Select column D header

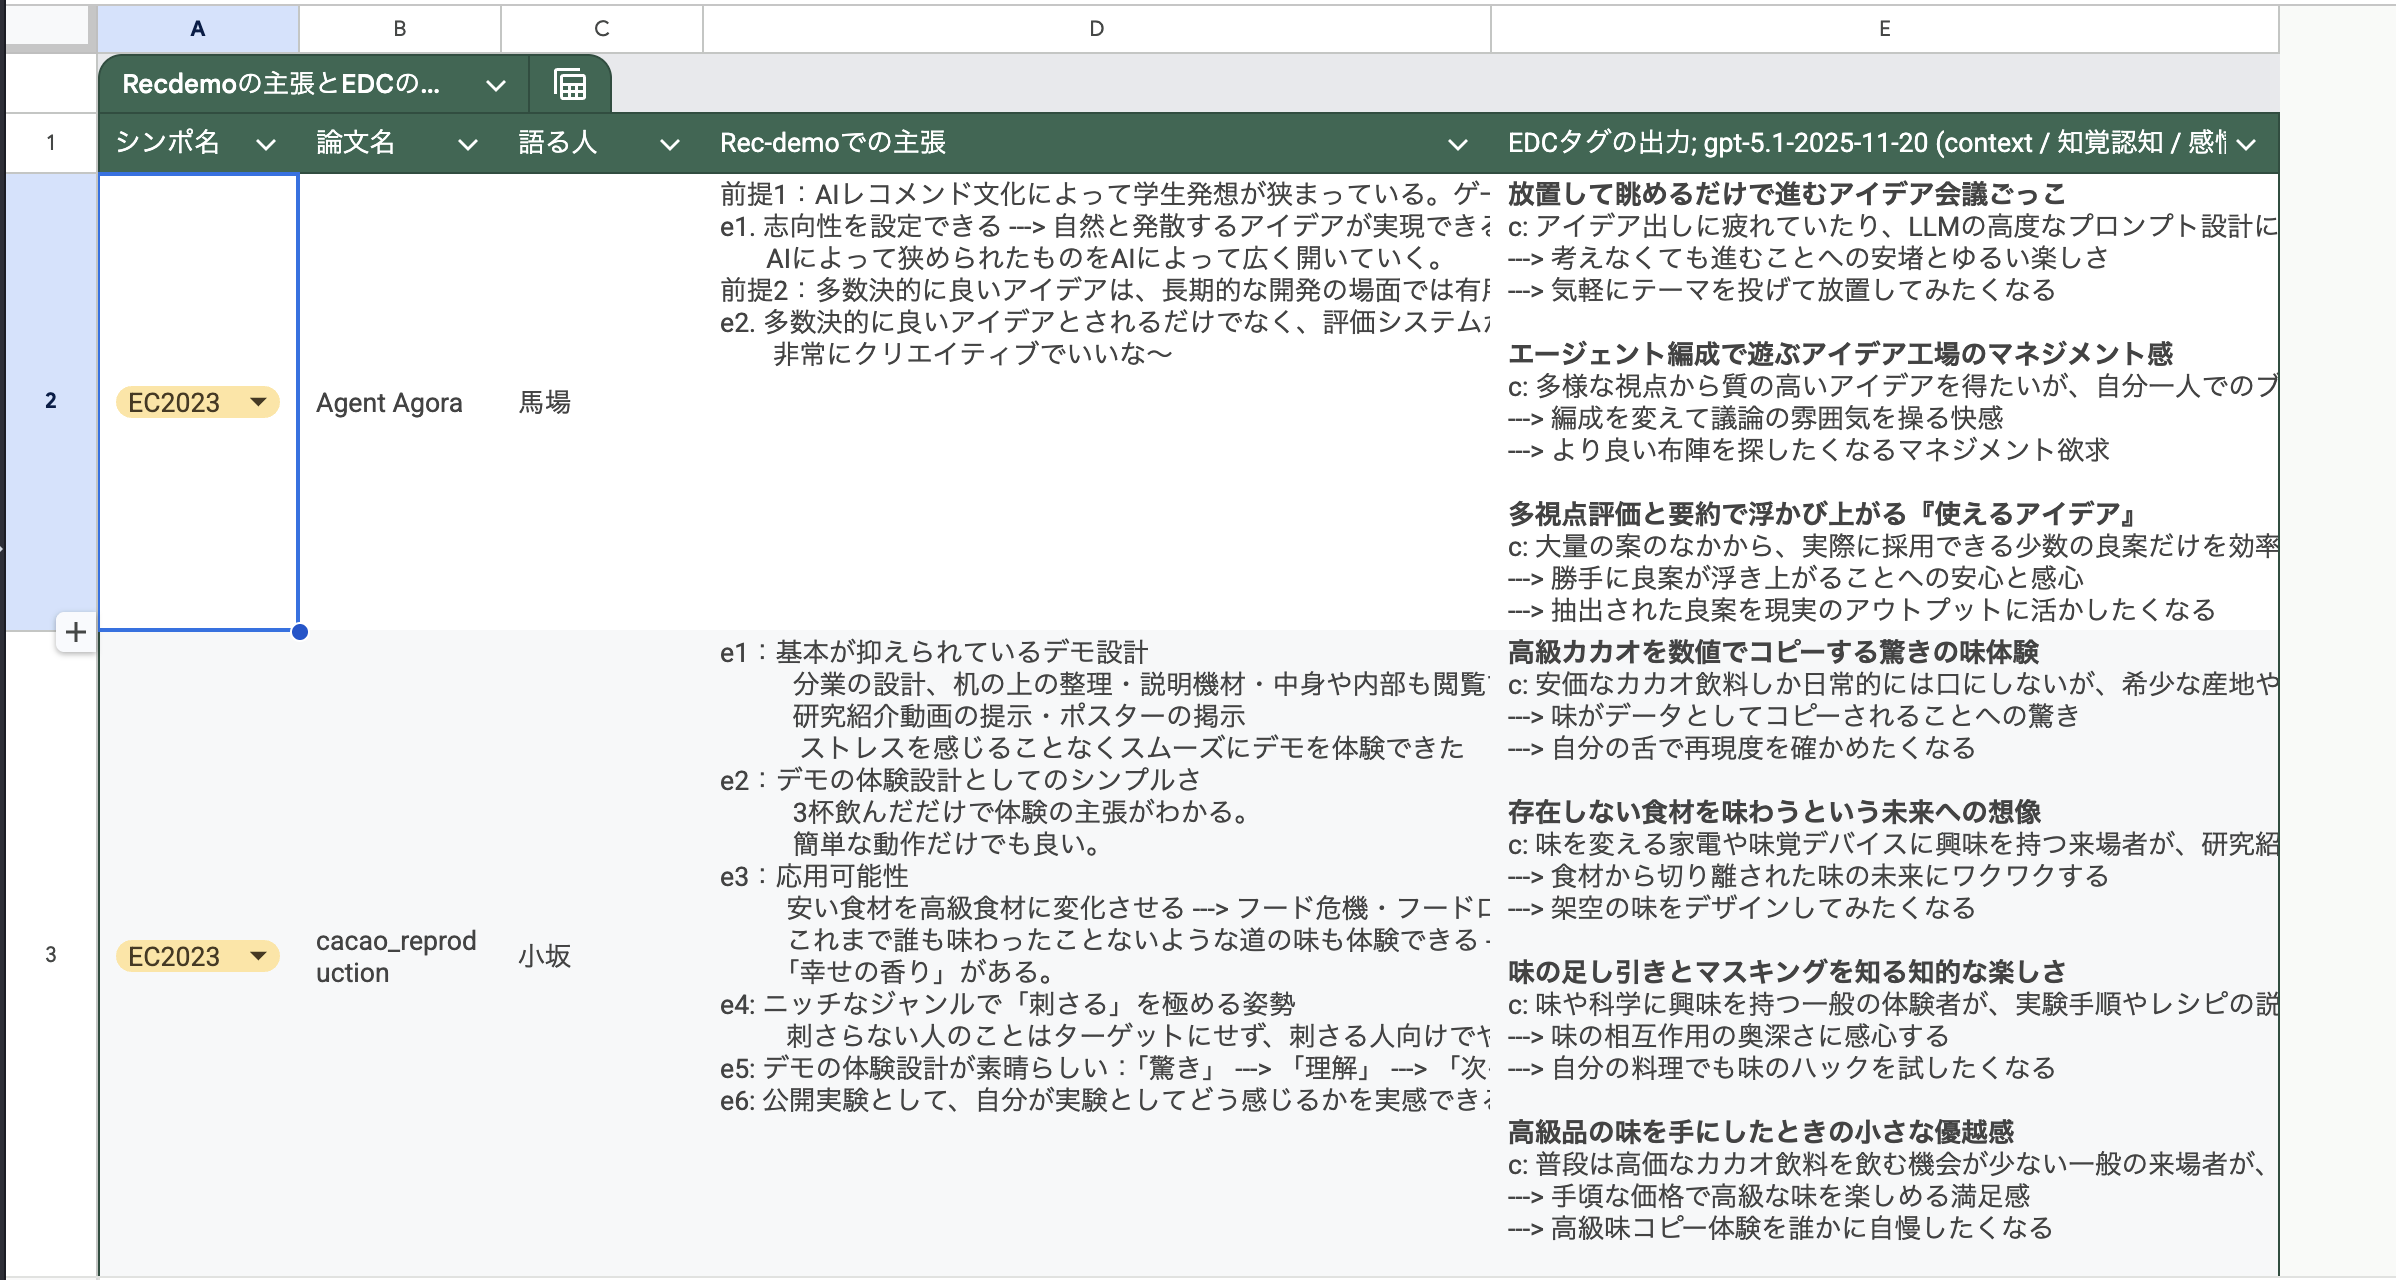coord(1096,28)
